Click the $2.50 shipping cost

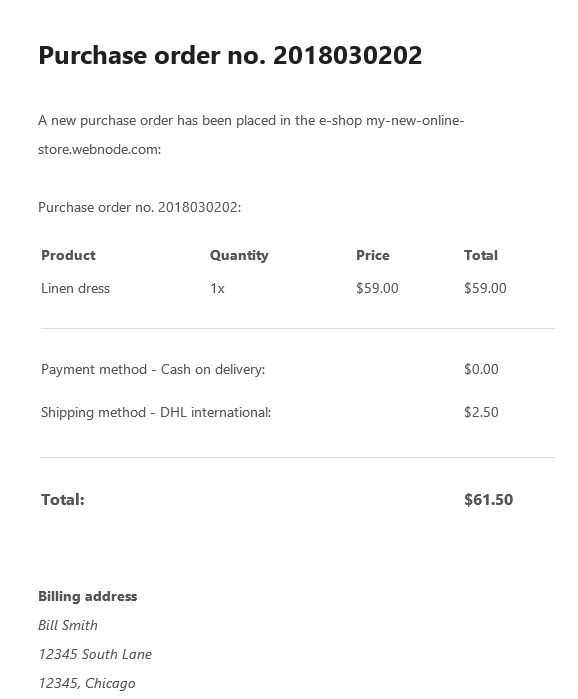481,412
